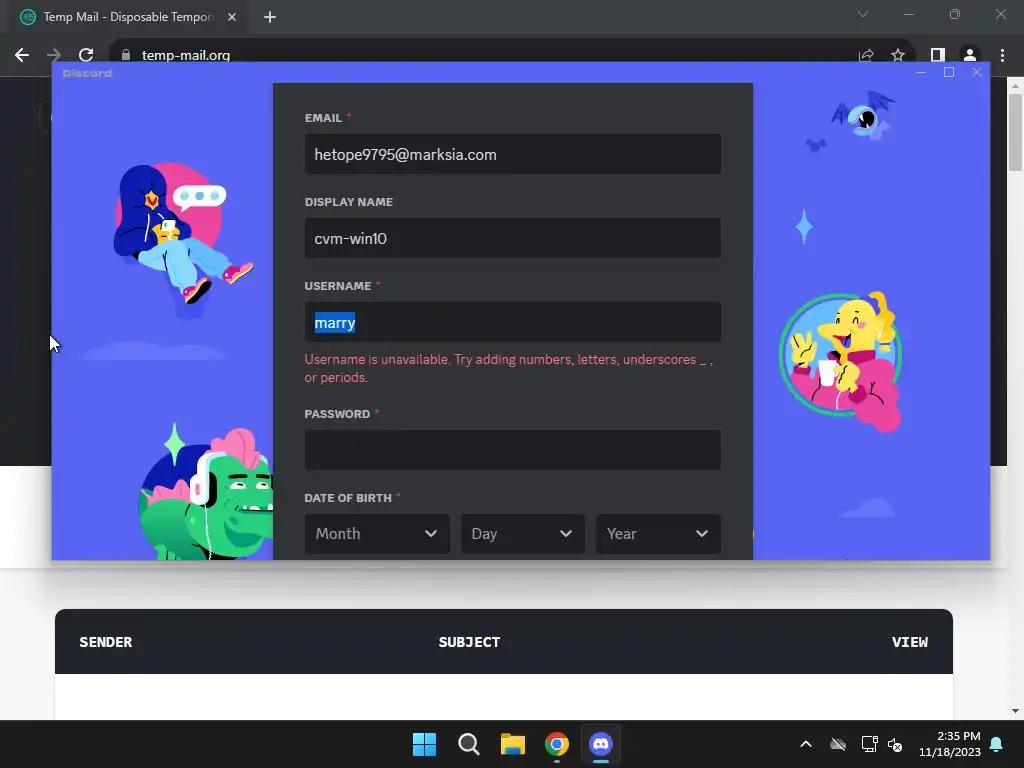Click the Discord title bar logo text

pos(88,73)
